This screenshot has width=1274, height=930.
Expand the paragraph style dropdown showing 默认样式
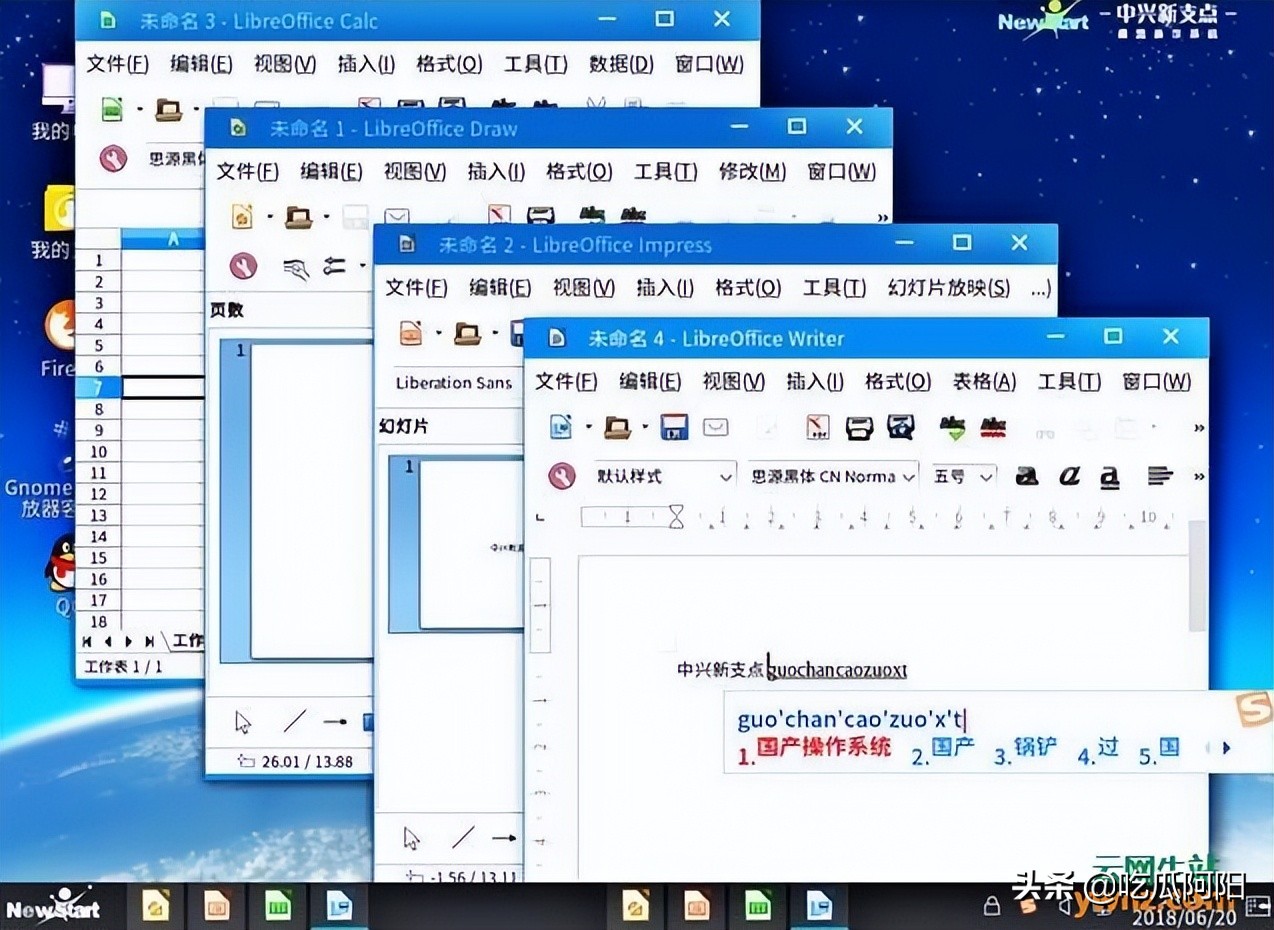tap(660, 476)
